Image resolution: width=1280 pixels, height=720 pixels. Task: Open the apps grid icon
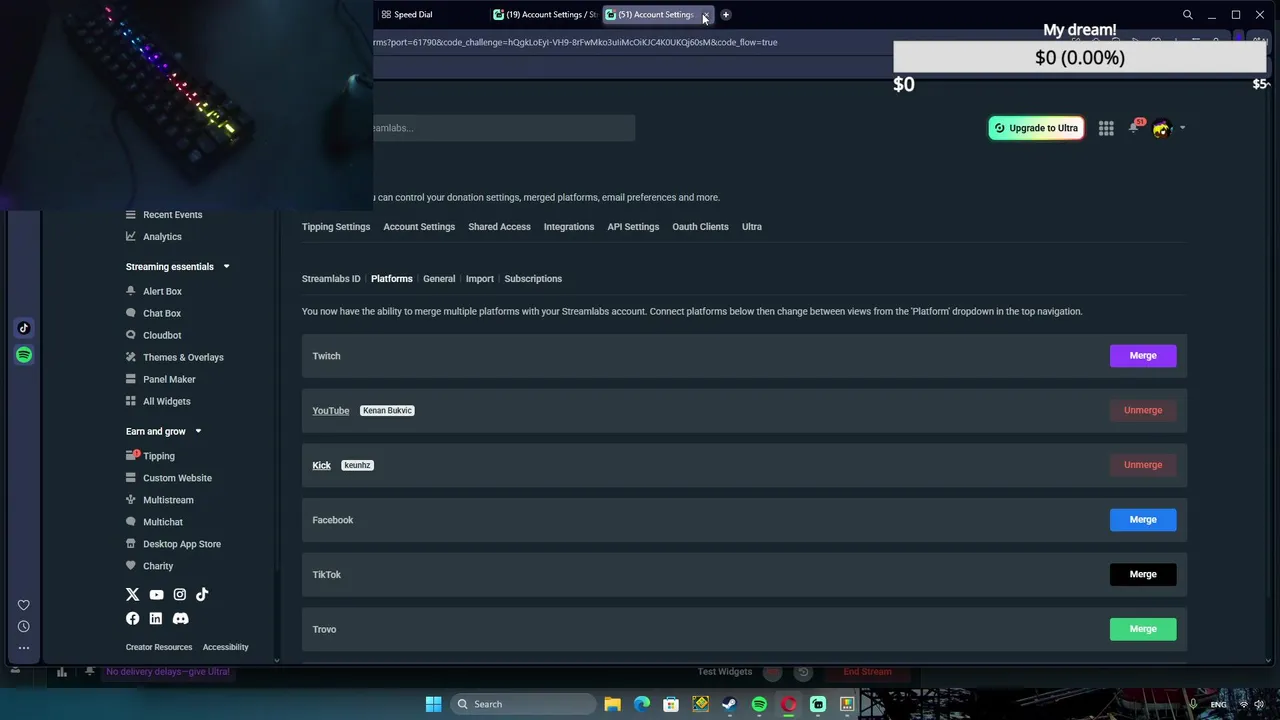coord(1106,128)
